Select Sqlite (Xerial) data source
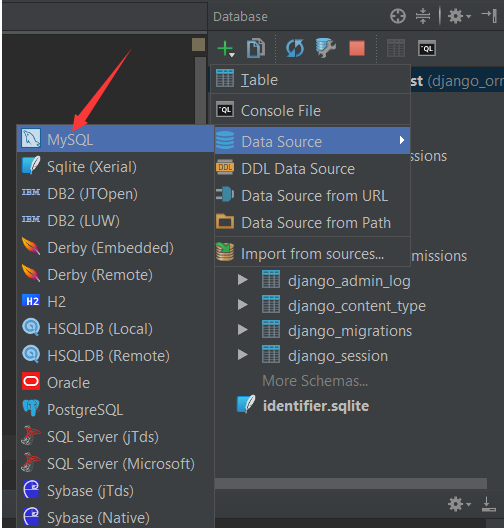Viewport: 504px width, 529px height. click(x=115, y=167)
